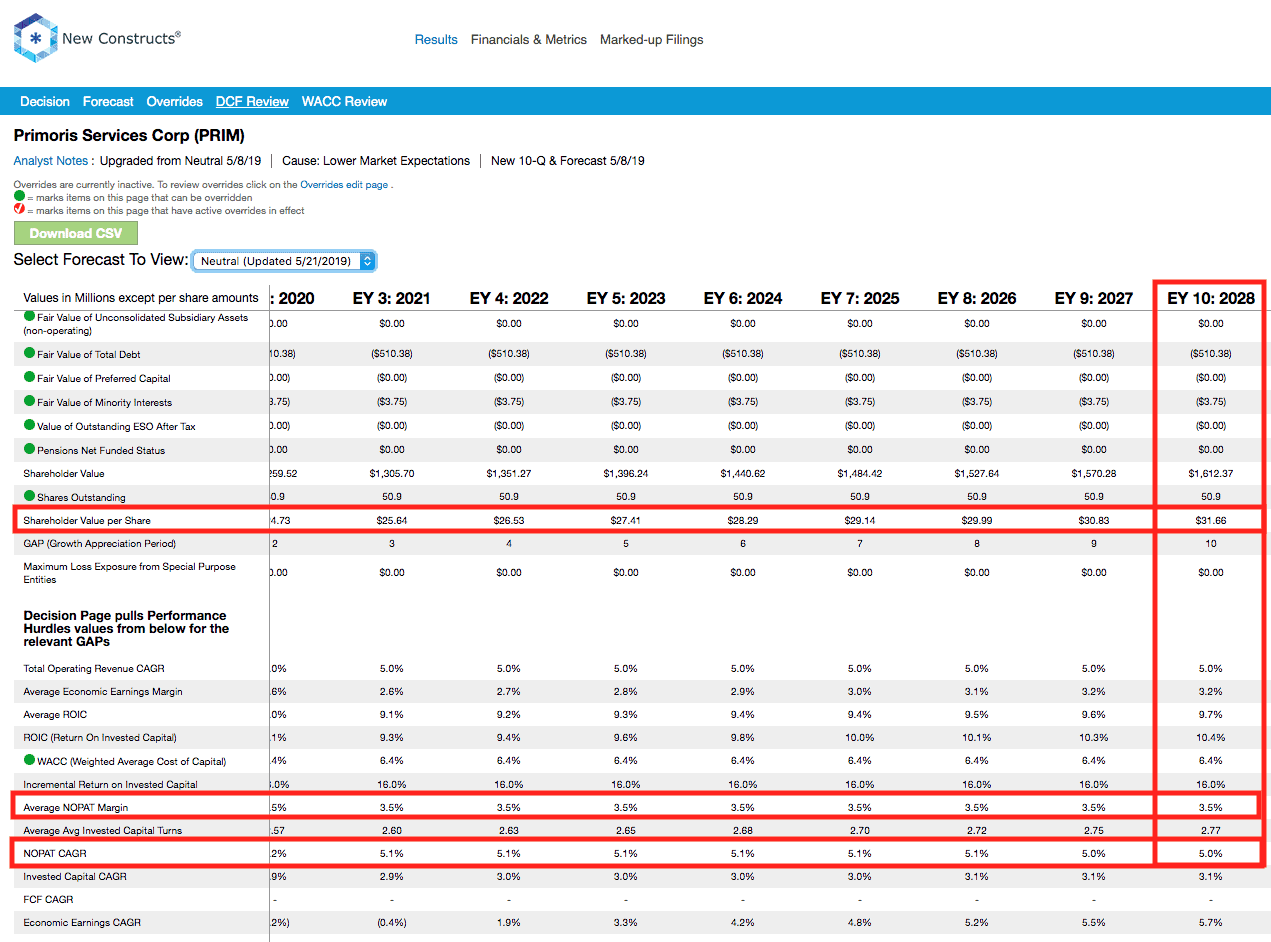The height and width of the screenshot is (942, 1271).
Task: Click the Incremental Return on Invested Capital label
Action: (110, 784)
